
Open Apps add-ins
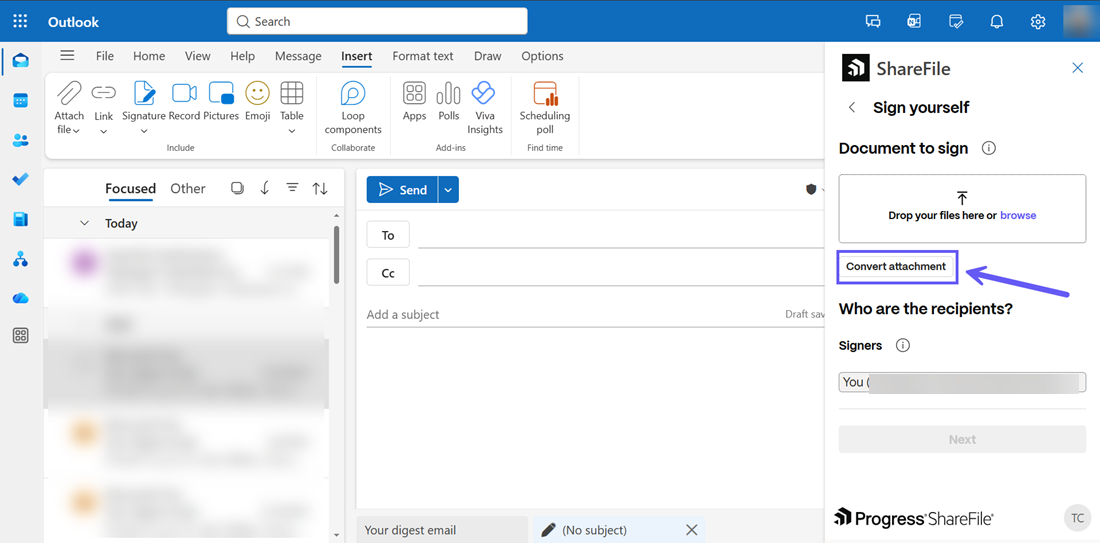point(415,93)
